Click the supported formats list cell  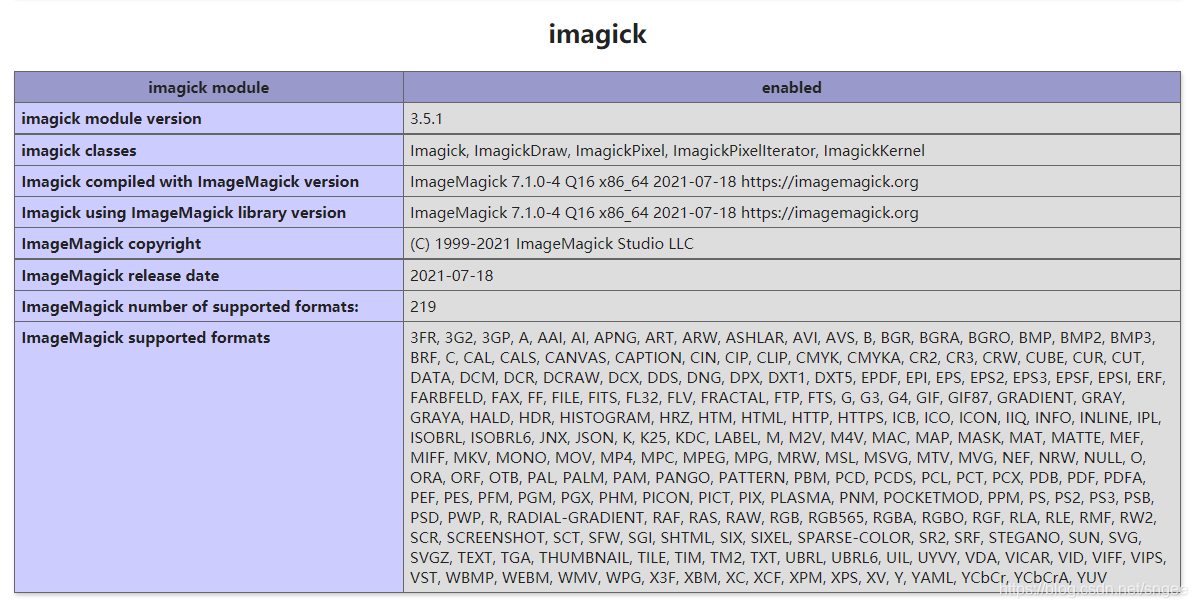(x=792, y=457)
